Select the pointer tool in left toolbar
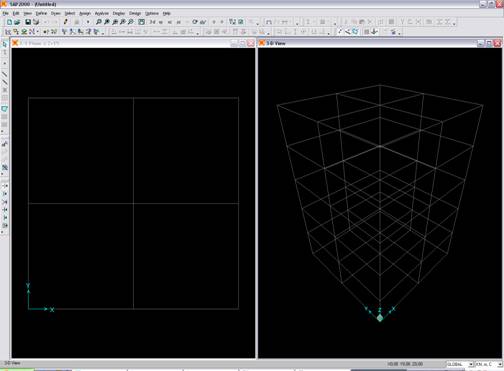Image resolution: width=504 pixels, height=371 pixels. (x=5, y=44)
